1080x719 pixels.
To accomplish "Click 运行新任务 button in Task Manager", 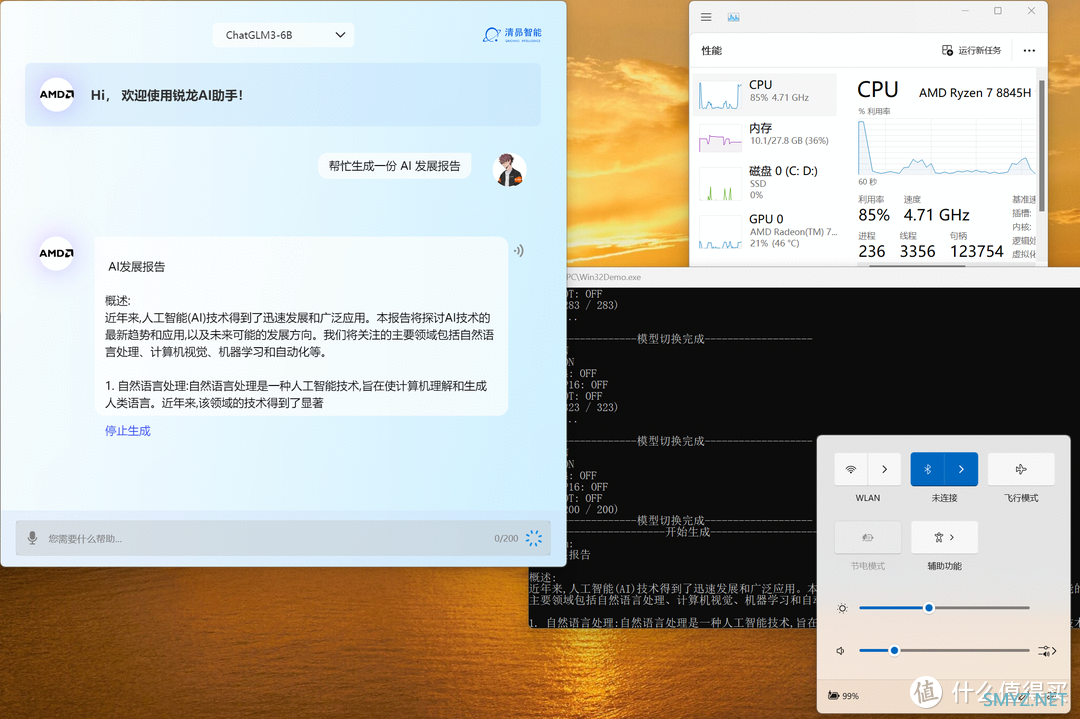I will (971, 50).
